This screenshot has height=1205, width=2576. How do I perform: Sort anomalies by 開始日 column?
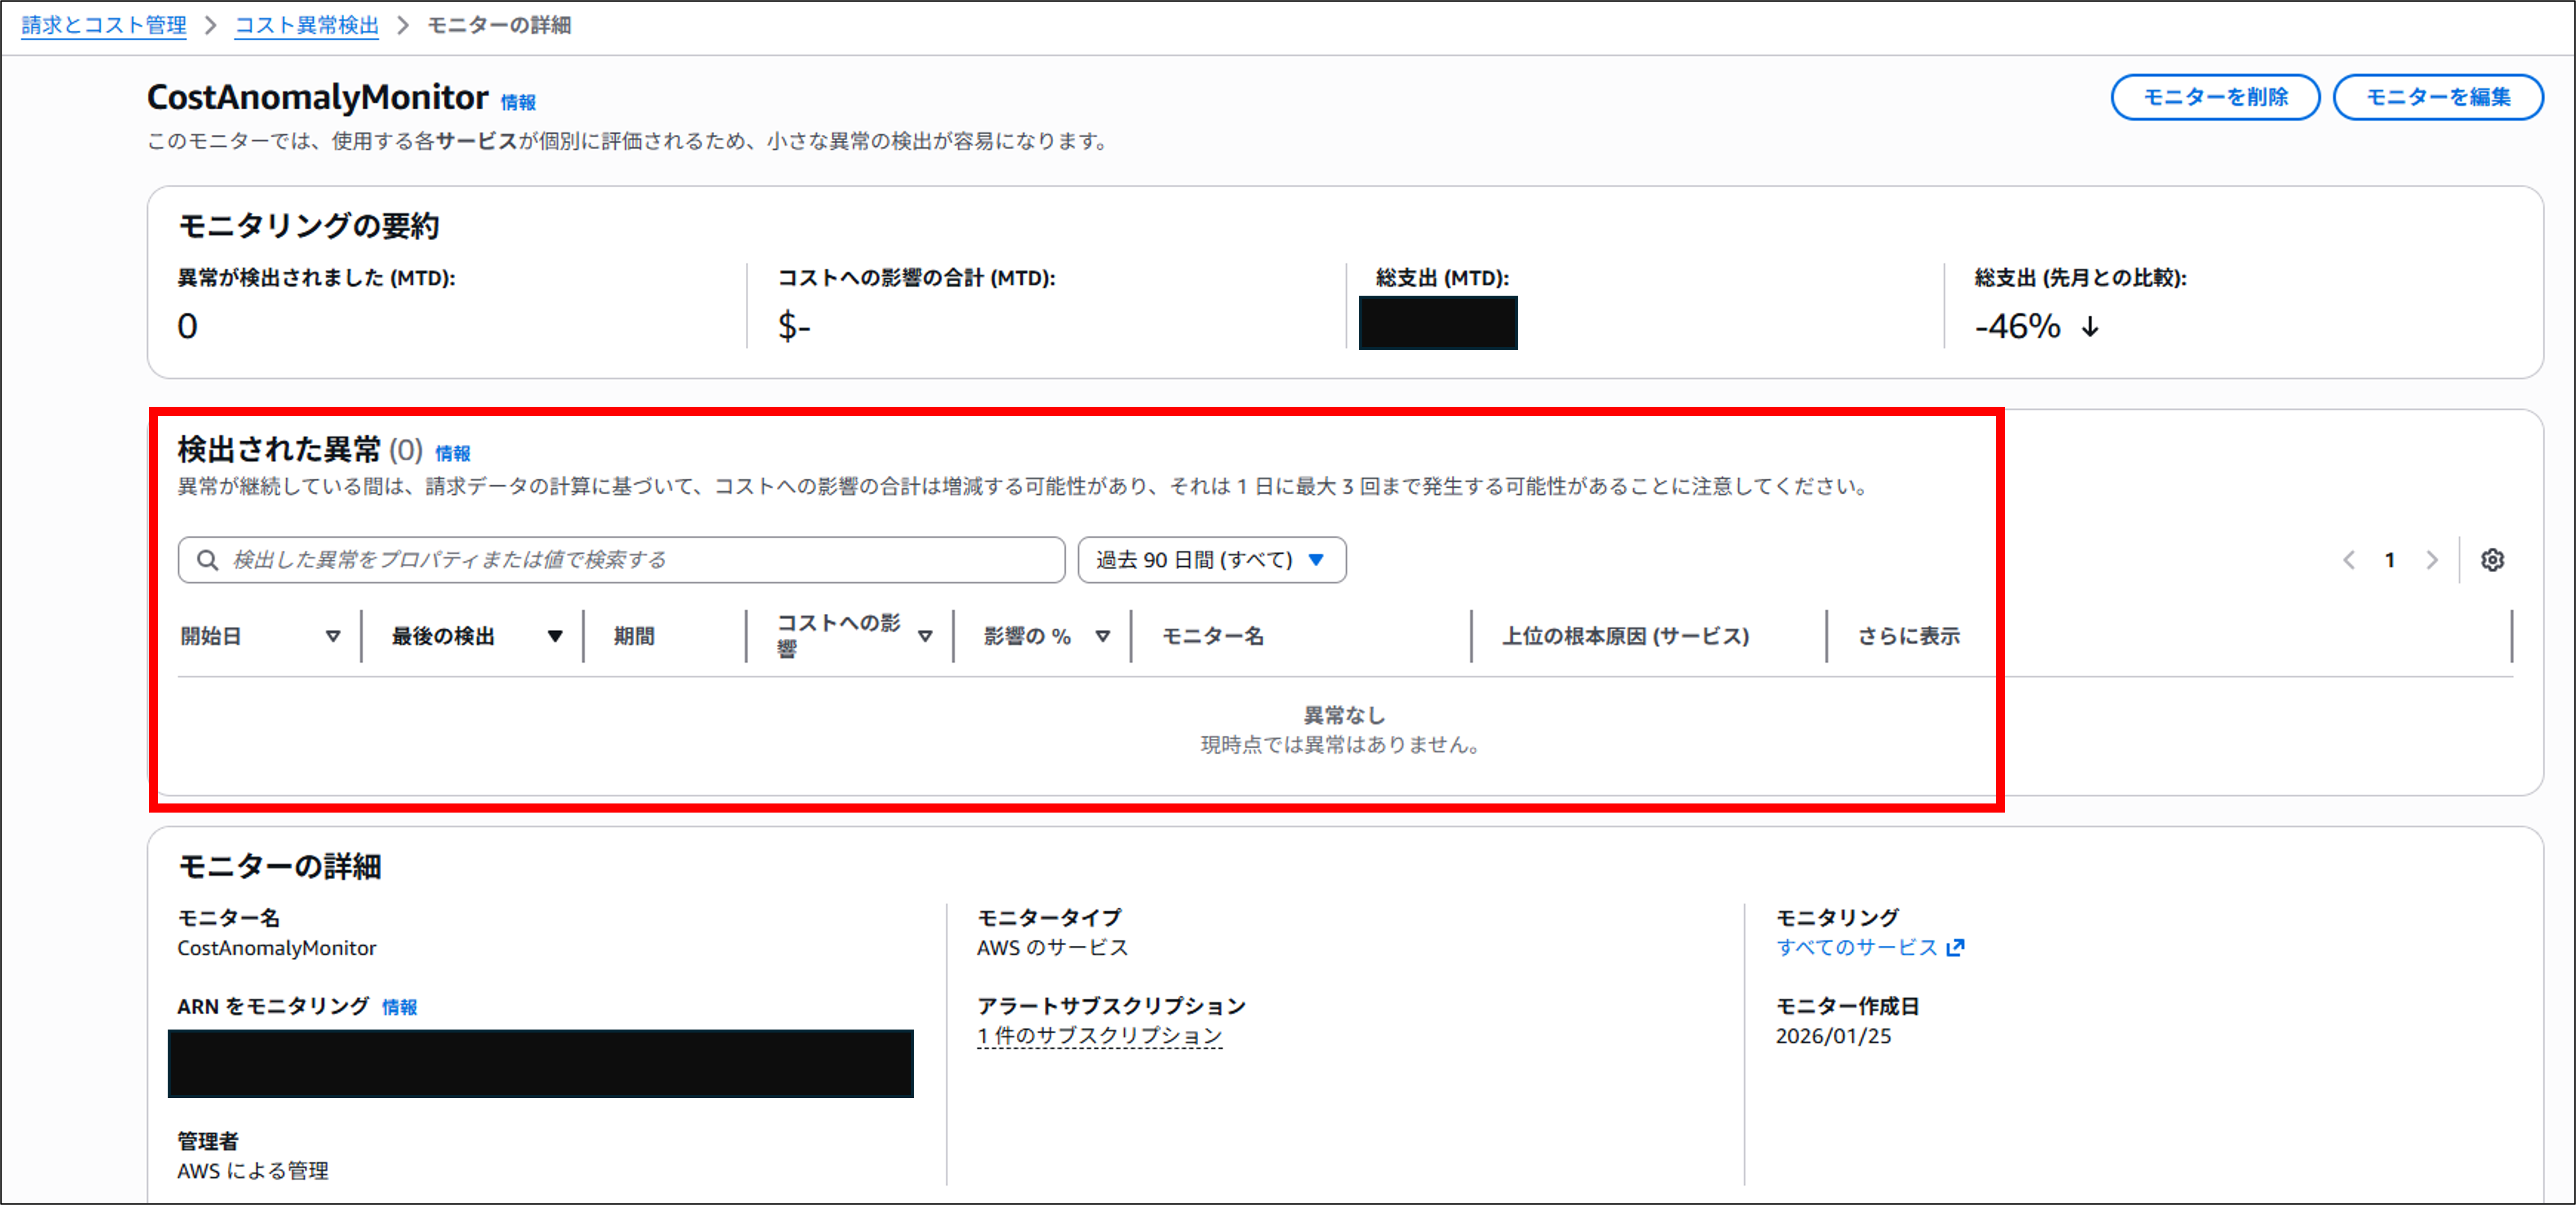[x=333, y=636]
